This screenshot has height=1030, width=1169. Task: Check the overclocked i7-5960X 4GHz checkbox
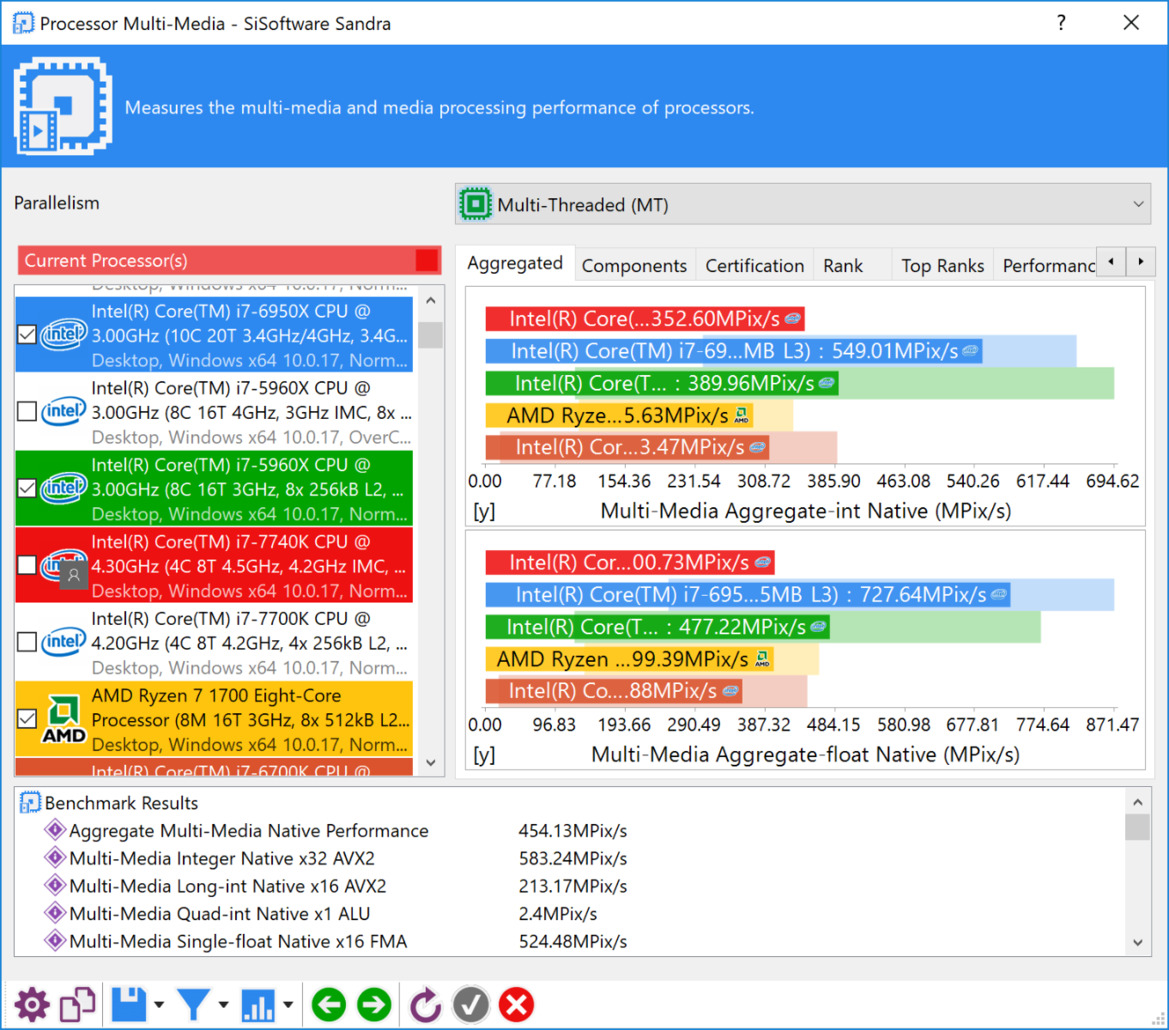coord(27,411)
